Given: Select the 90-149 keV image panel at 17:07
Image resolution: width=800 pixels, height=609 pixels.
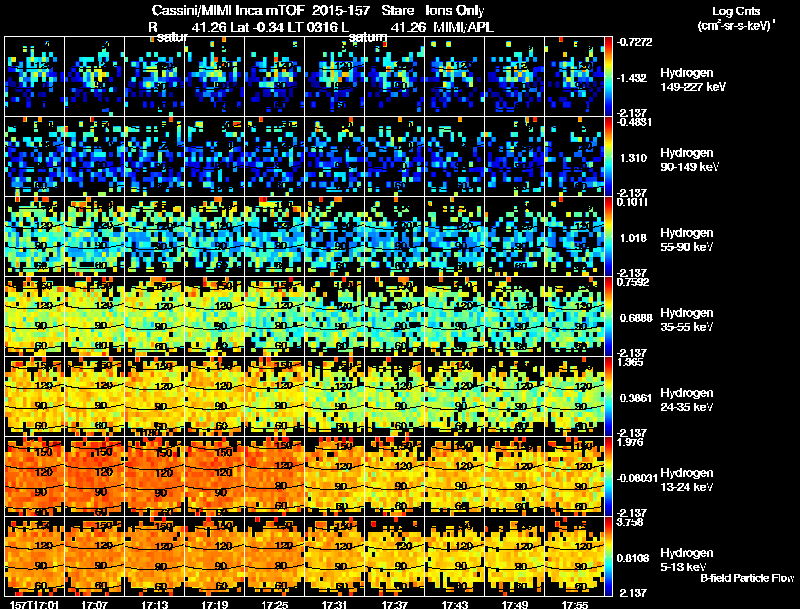Looking at the screenshot, I should pyautogui.click(x=94, y=156).
